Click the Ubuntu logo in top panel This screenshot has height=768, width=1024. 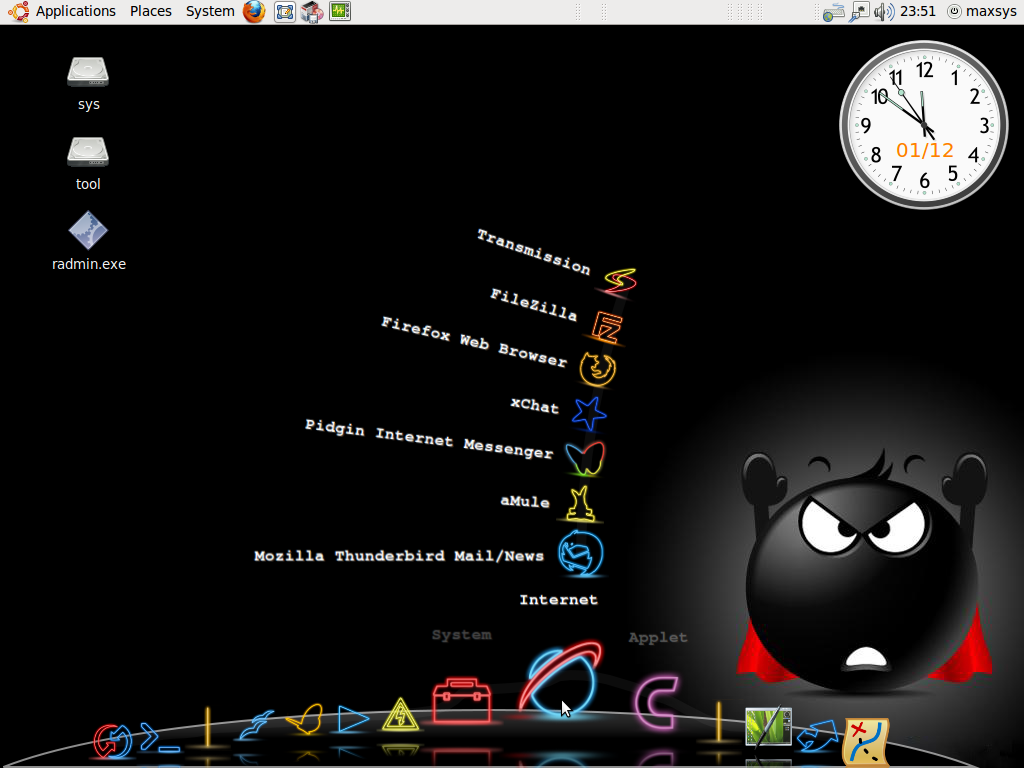point(18,12)
